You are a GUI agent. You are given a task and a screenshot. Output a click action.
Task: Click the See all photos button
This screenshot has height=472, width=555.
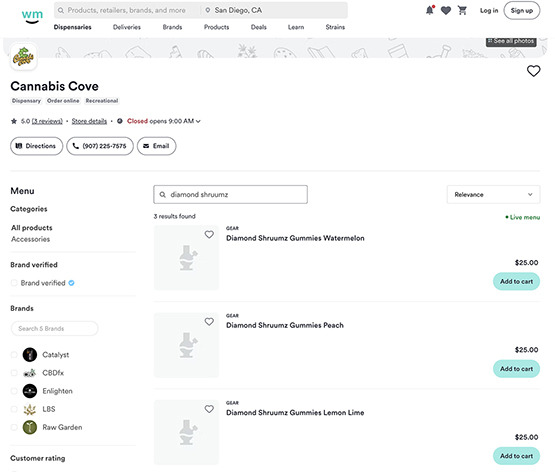[x=511, y=41]
